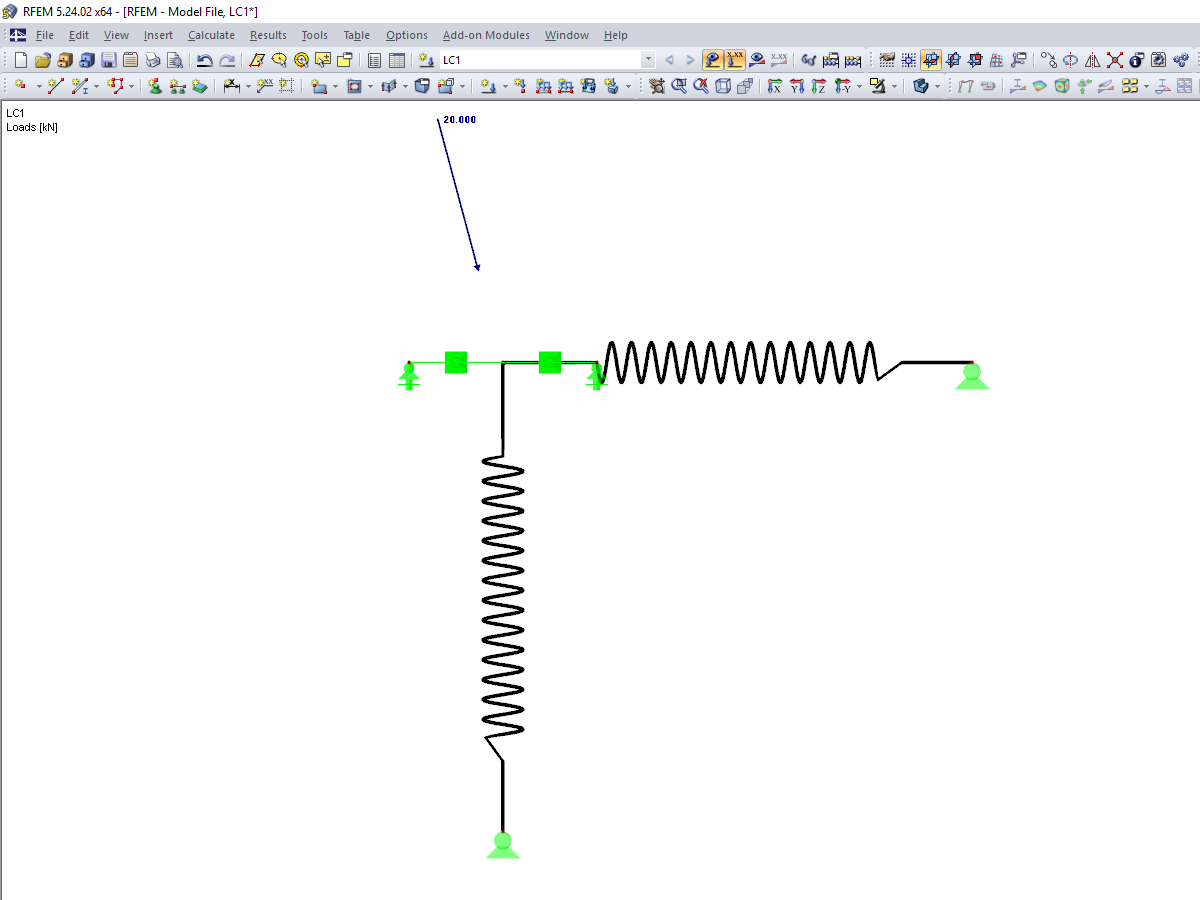The height and width of the screenshot is (900, 1200).
Task: Open the Calculate menu
Action: [x=211, y=35]
